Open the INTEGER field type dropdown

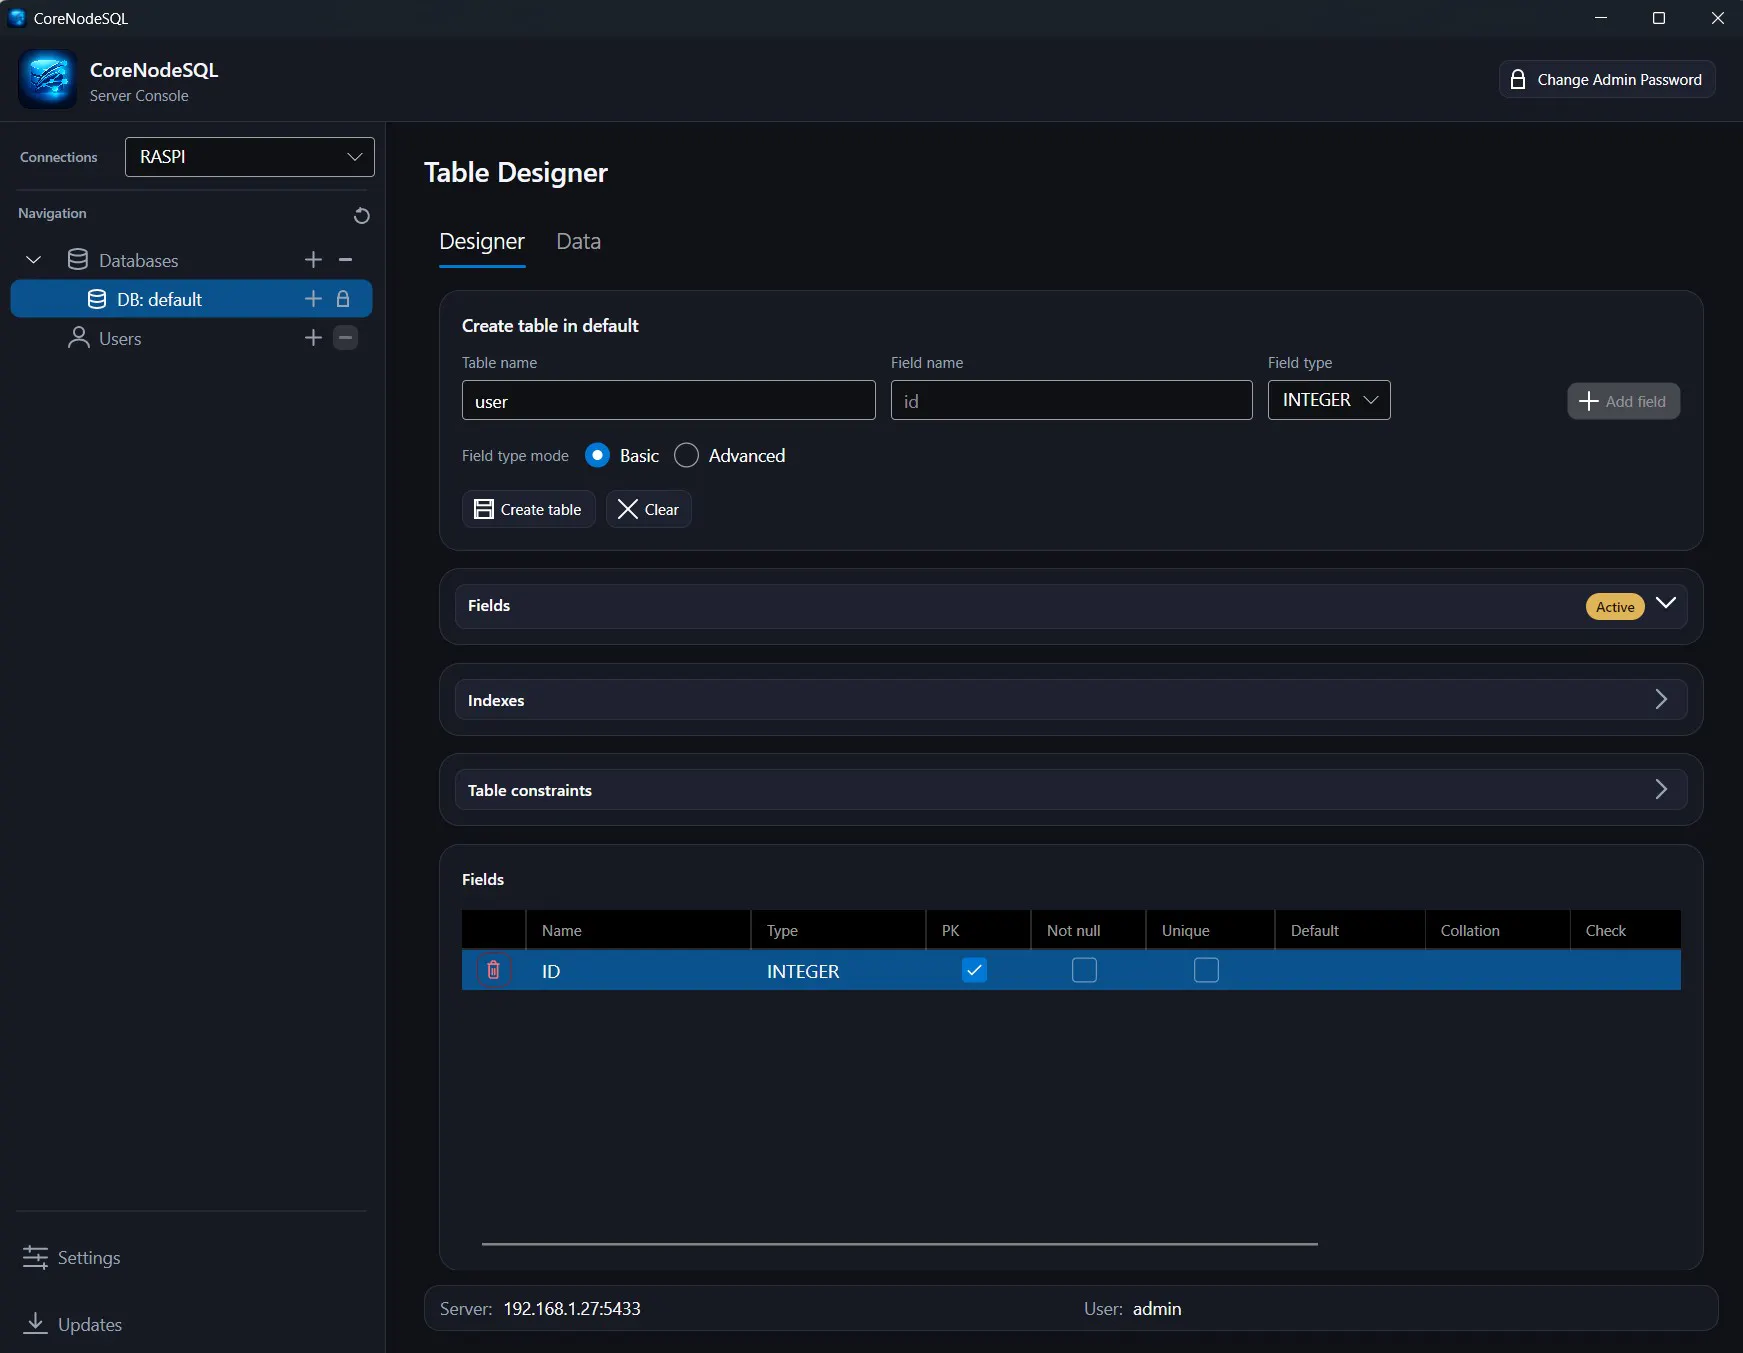(1329, 400)
